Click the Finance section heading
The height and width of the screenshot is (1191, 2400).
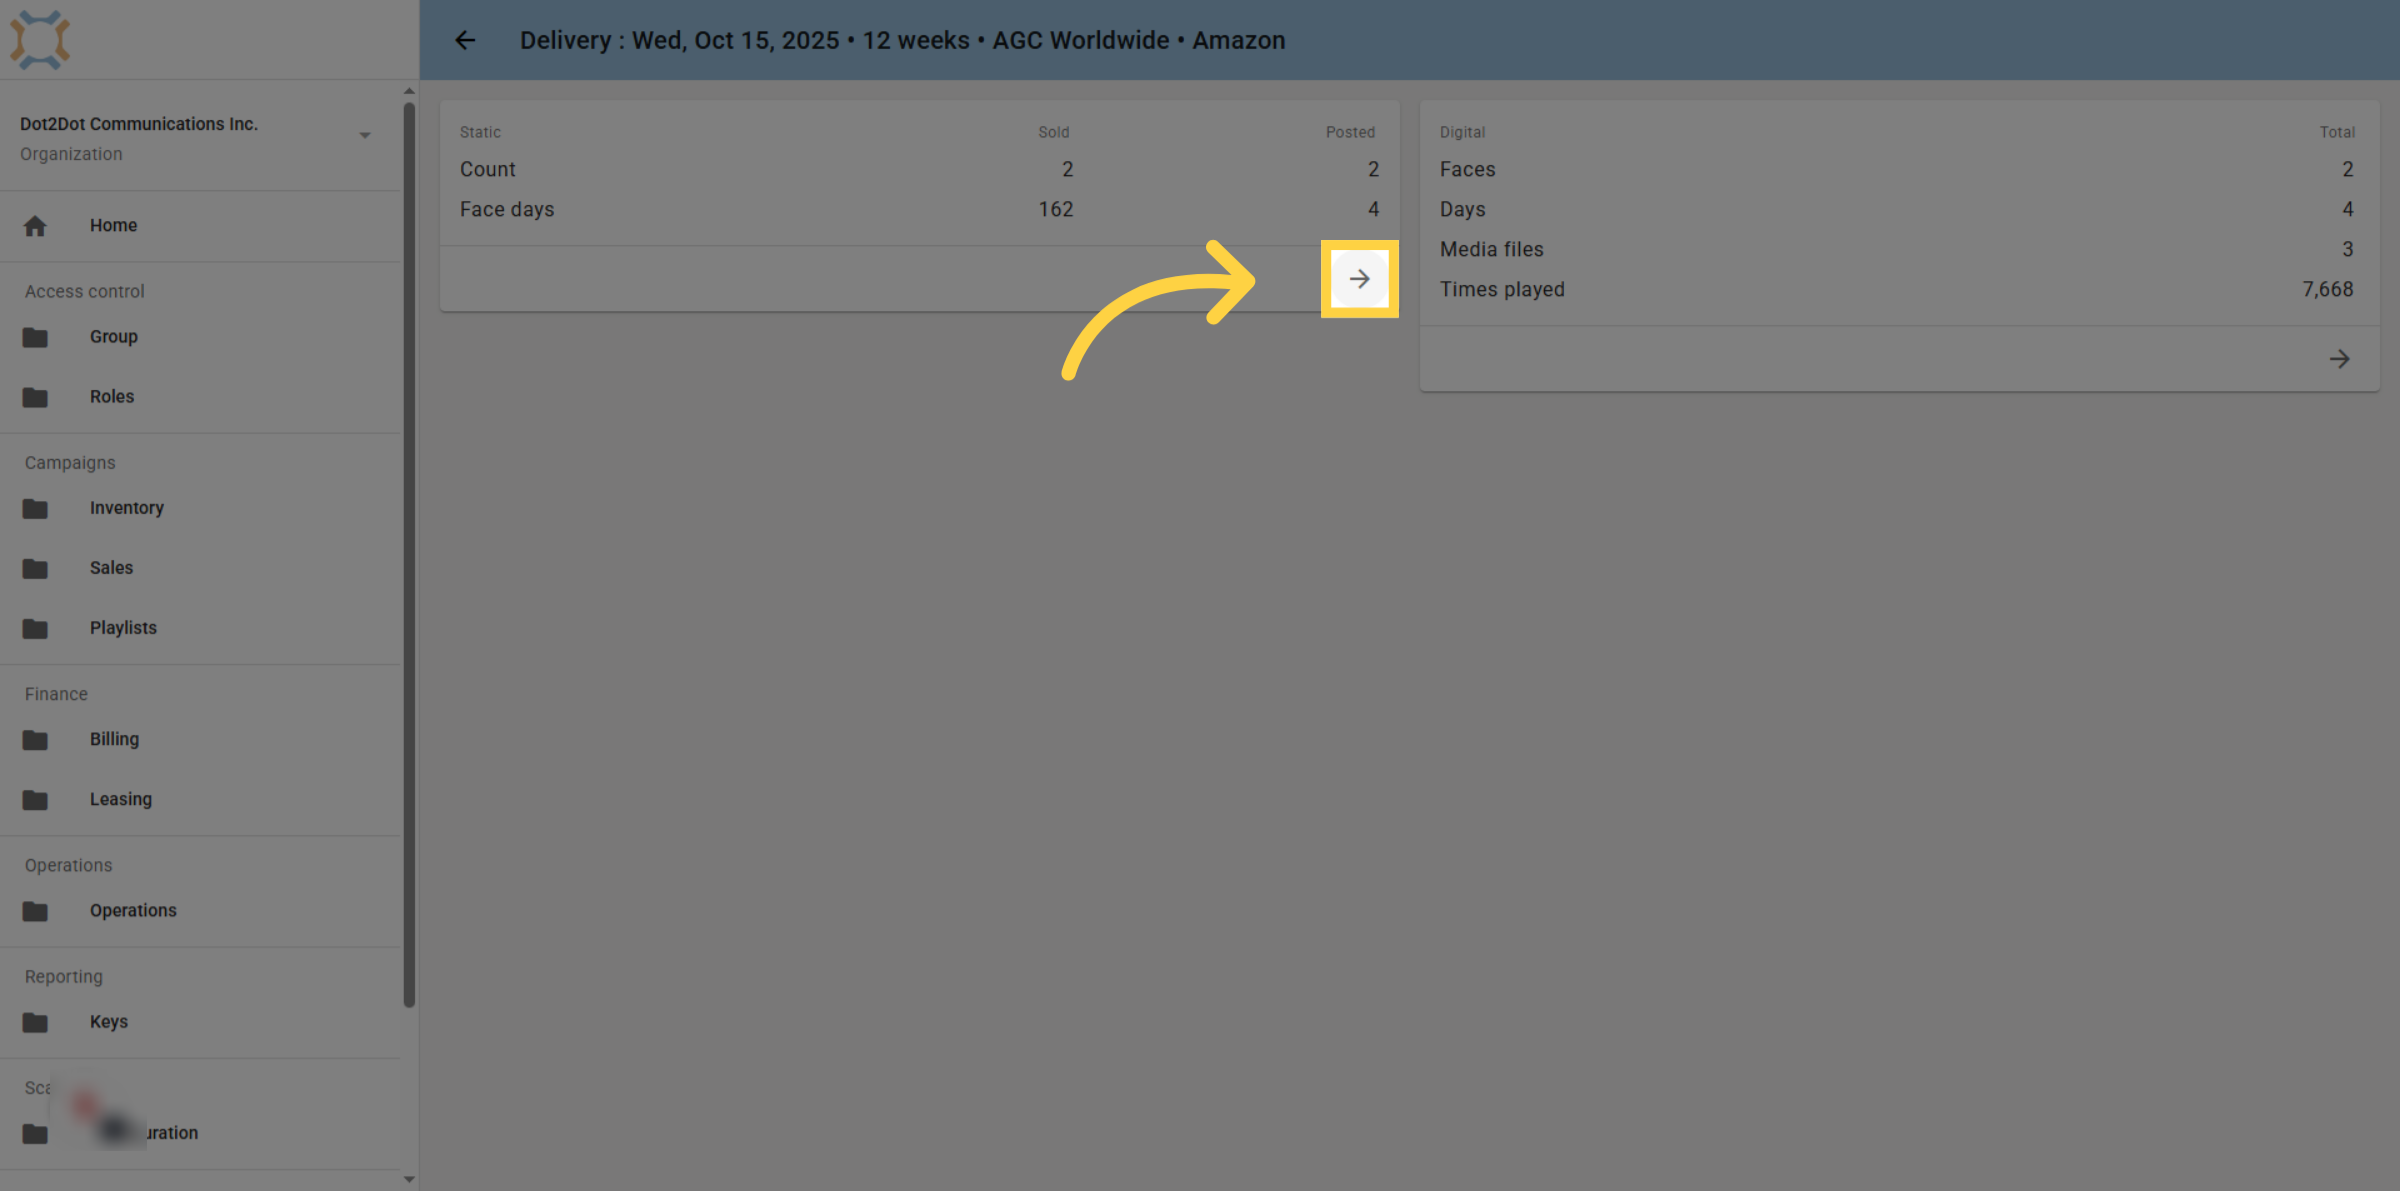[x=56, y=694]
